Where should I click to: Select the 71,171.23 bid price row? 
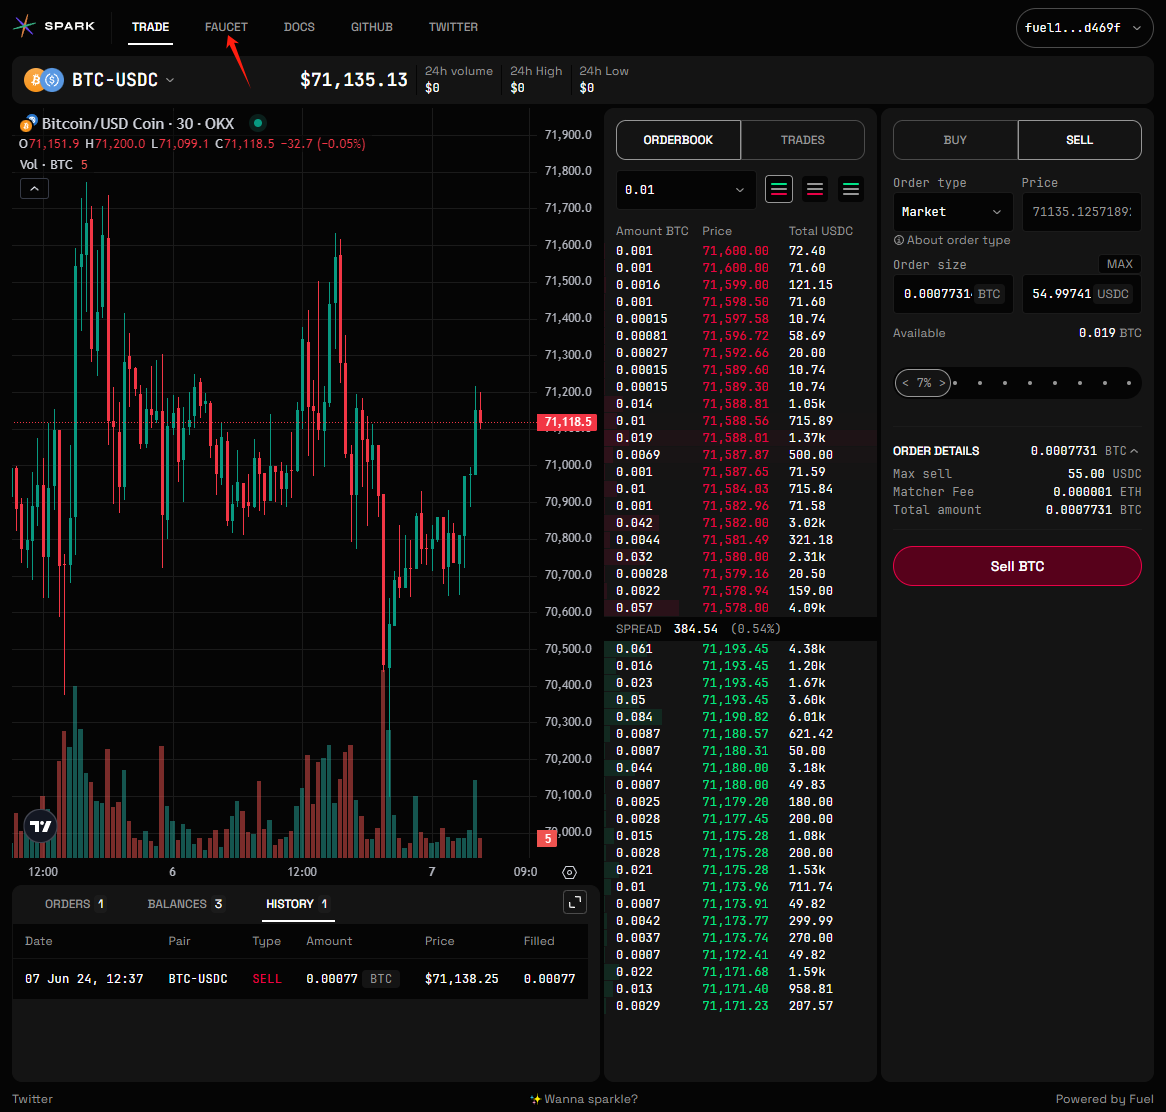(741, 1006)
